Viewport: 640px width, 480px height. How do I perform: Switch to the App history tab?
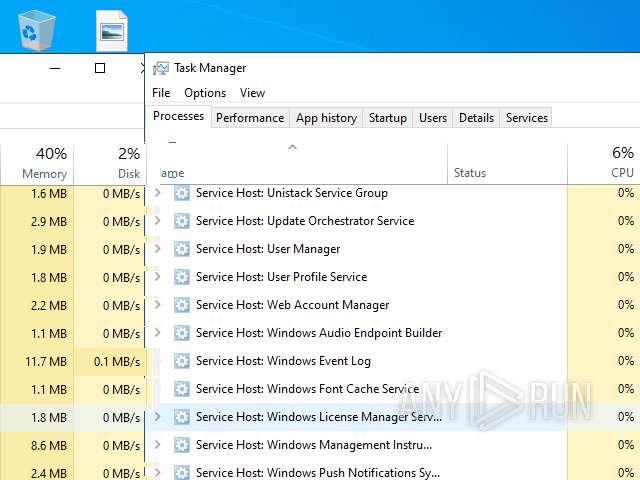point(326,118)
